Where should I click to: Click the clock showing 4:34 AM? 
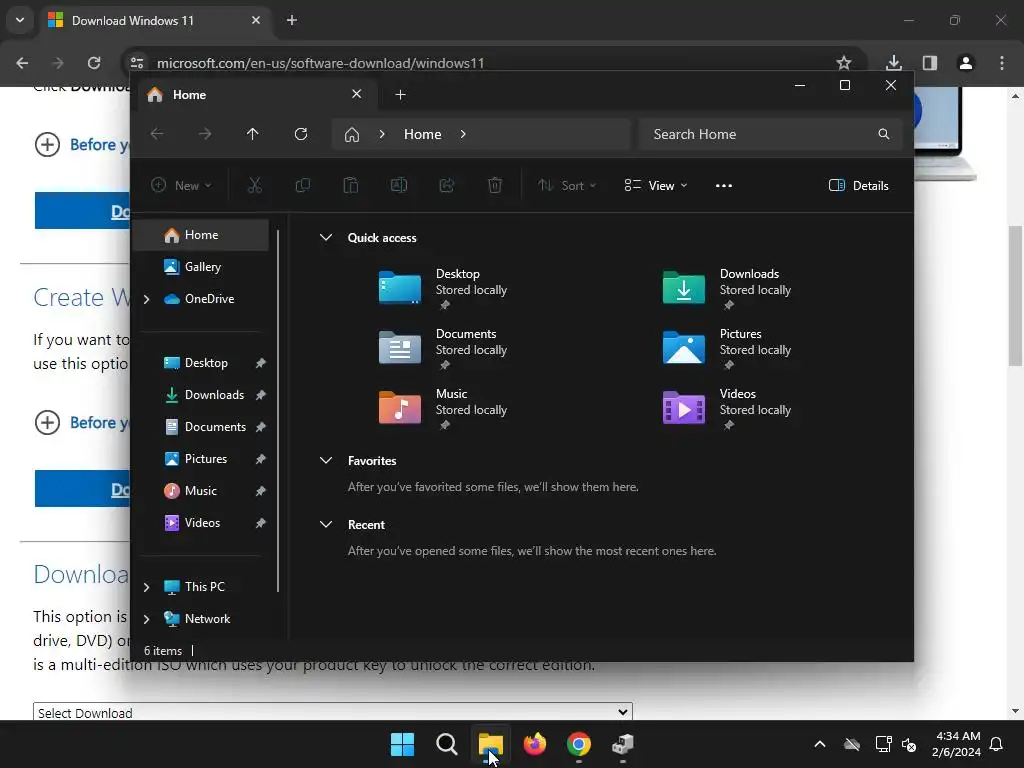point(958,736)
